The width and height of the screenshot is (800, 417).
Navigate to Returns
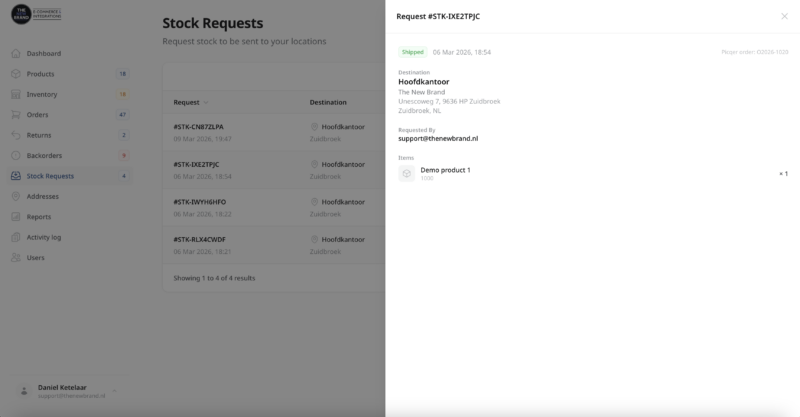[x=69, y=135]
